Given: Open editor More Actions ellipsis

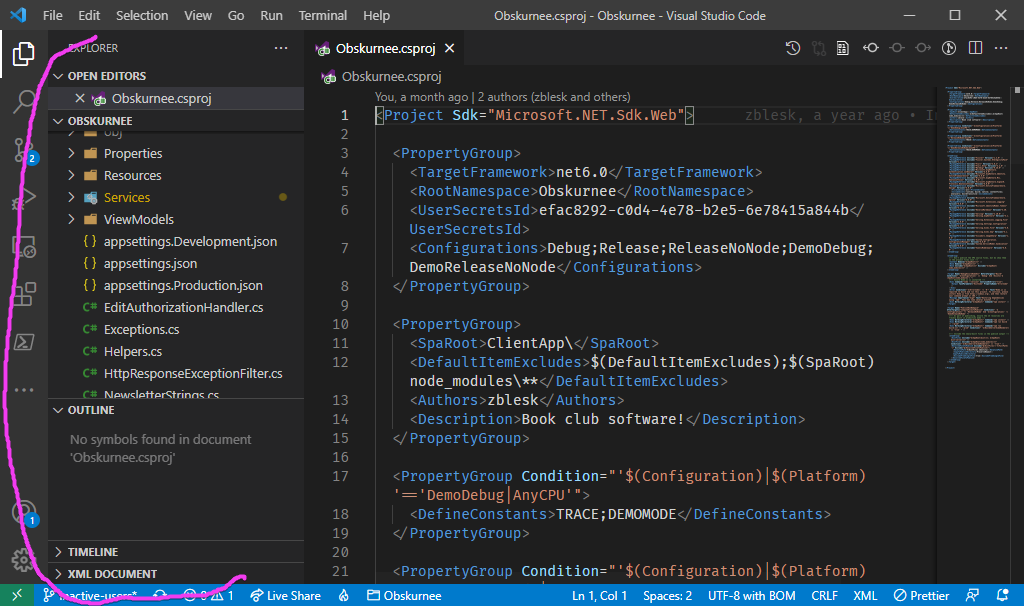Looking at the screenshot, I should 1001,48.
